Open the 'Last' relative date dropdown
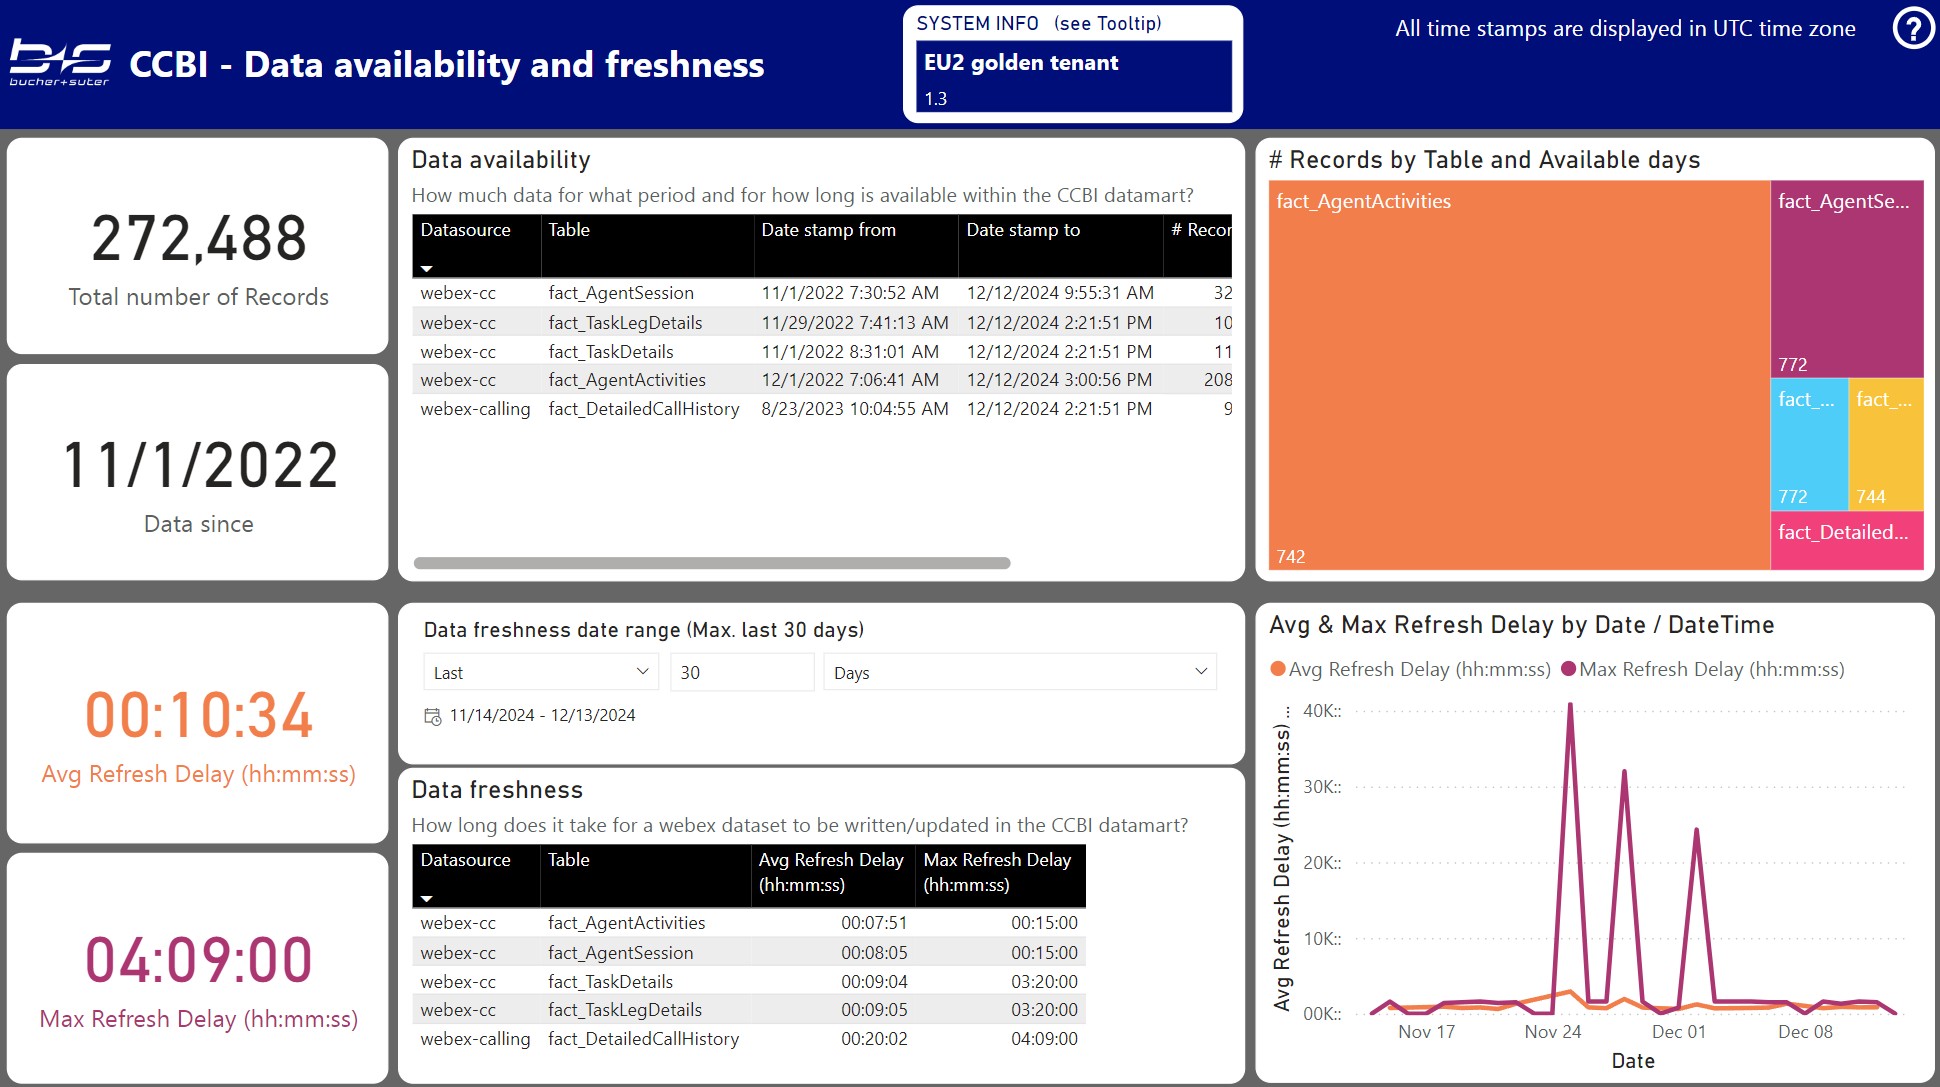 tap(541, 672)
